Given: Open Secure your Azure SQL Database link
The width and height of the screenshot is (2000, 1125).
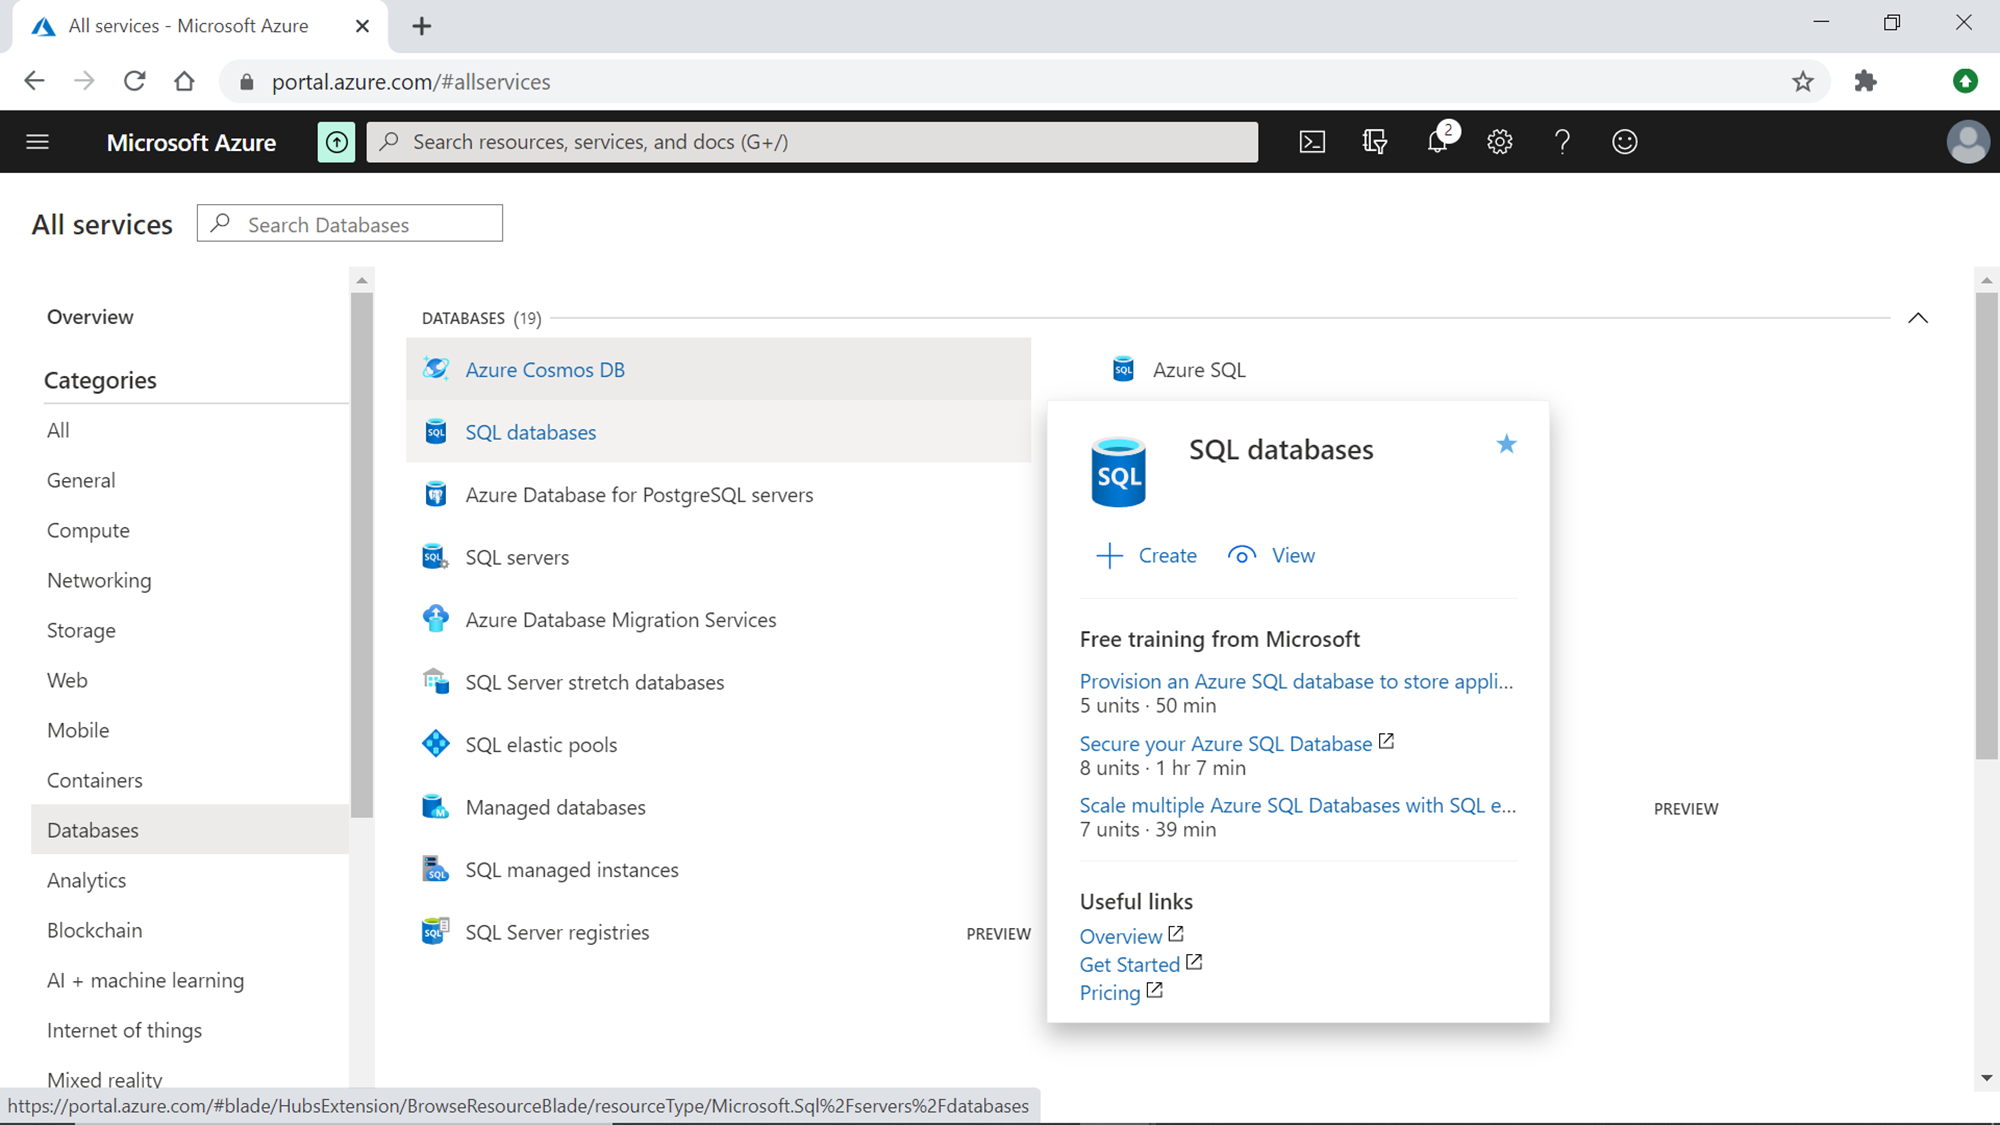Looking at the screenshot, I should click(x=1224, y=743).
